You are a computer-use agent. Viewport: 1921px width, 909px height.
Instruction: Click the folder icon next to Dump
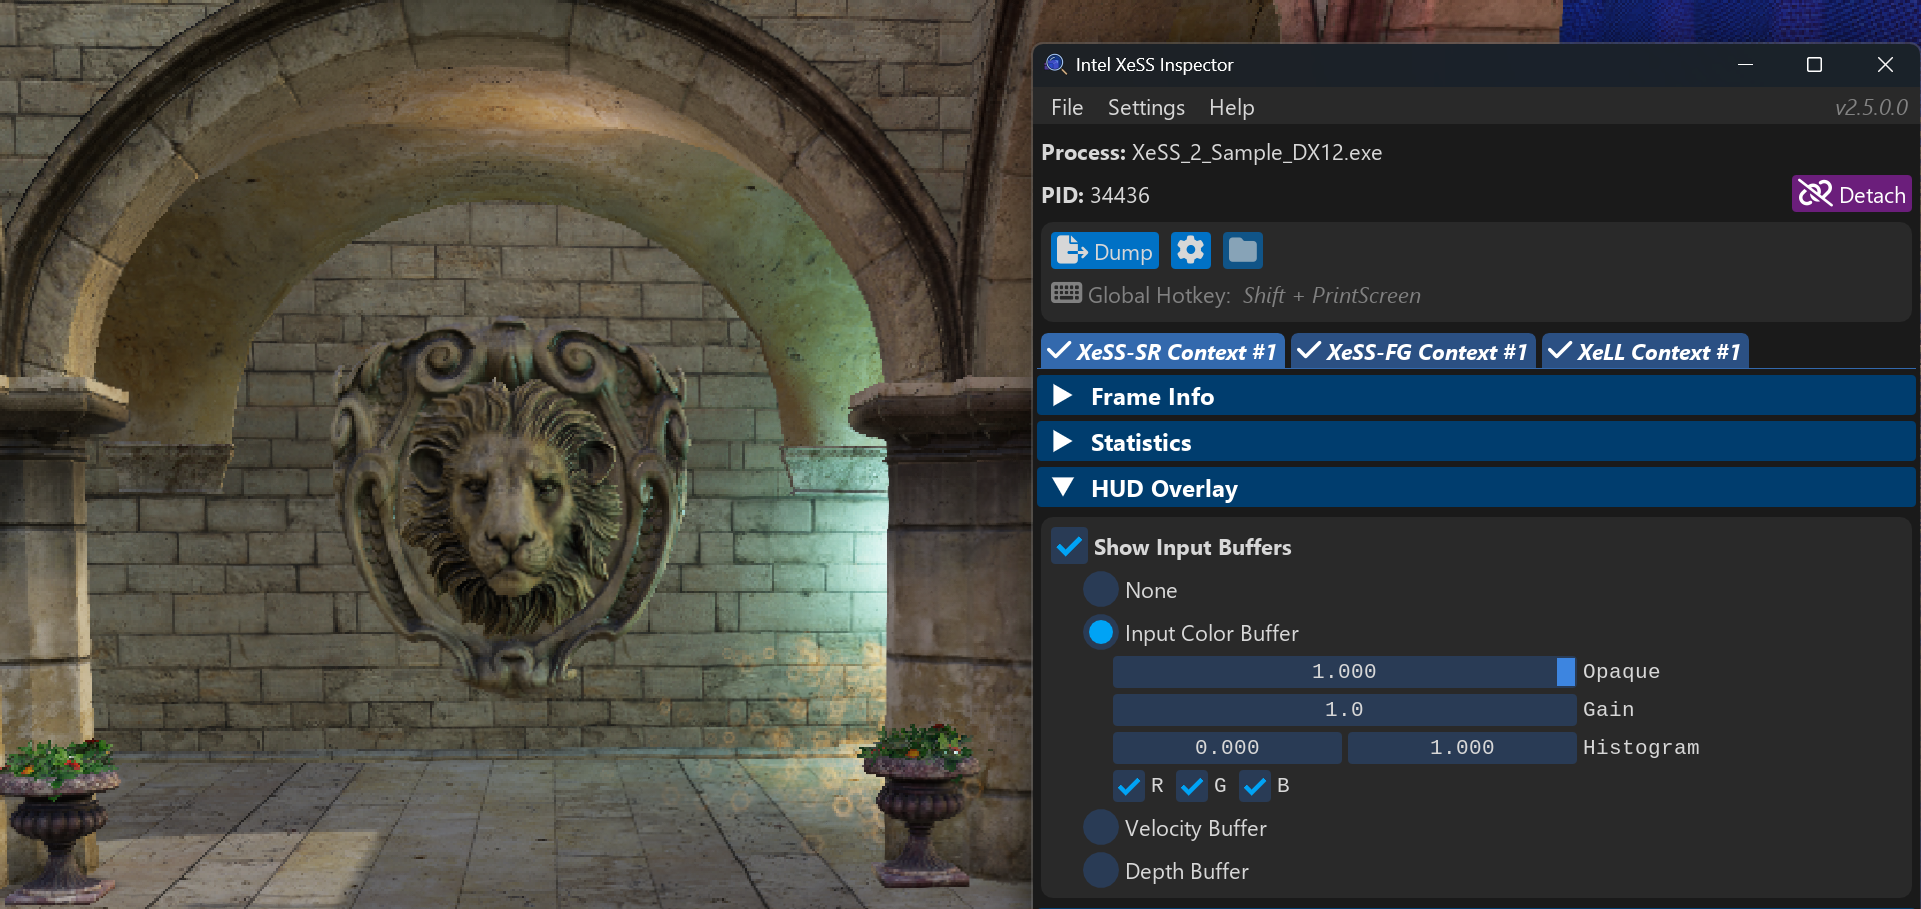tap(1242, 250)
